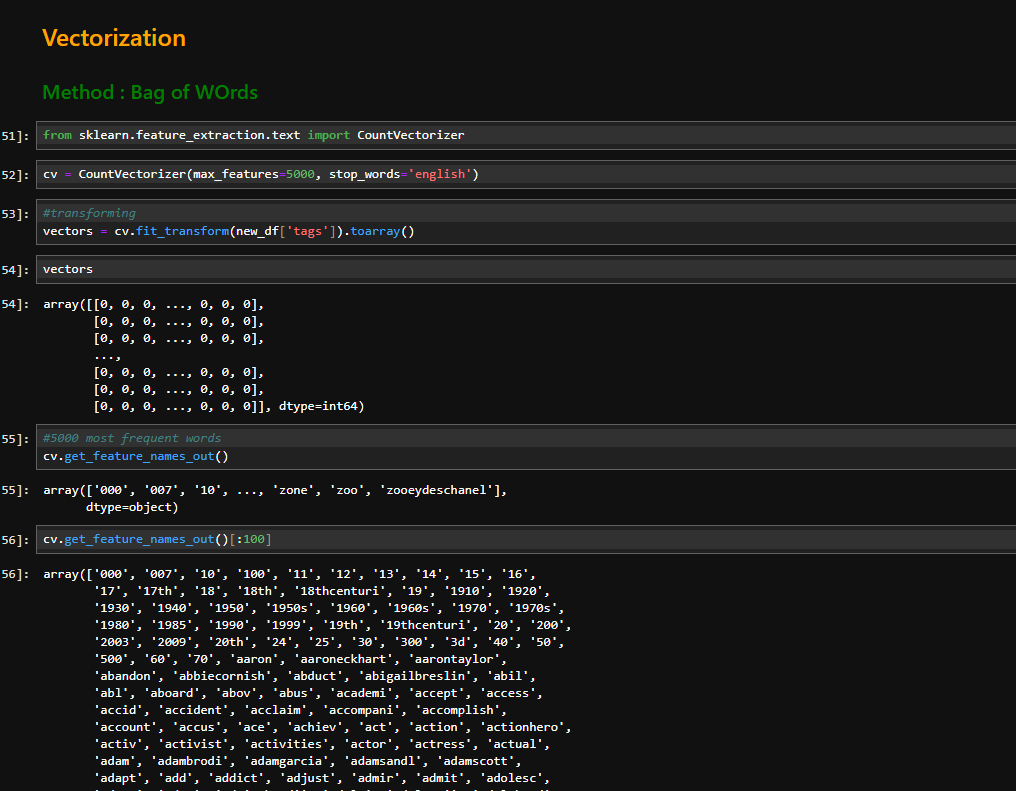The width and height of the screenshot is (1016, 791).
Task: Click the input prompt number 51
Action: 15,136
